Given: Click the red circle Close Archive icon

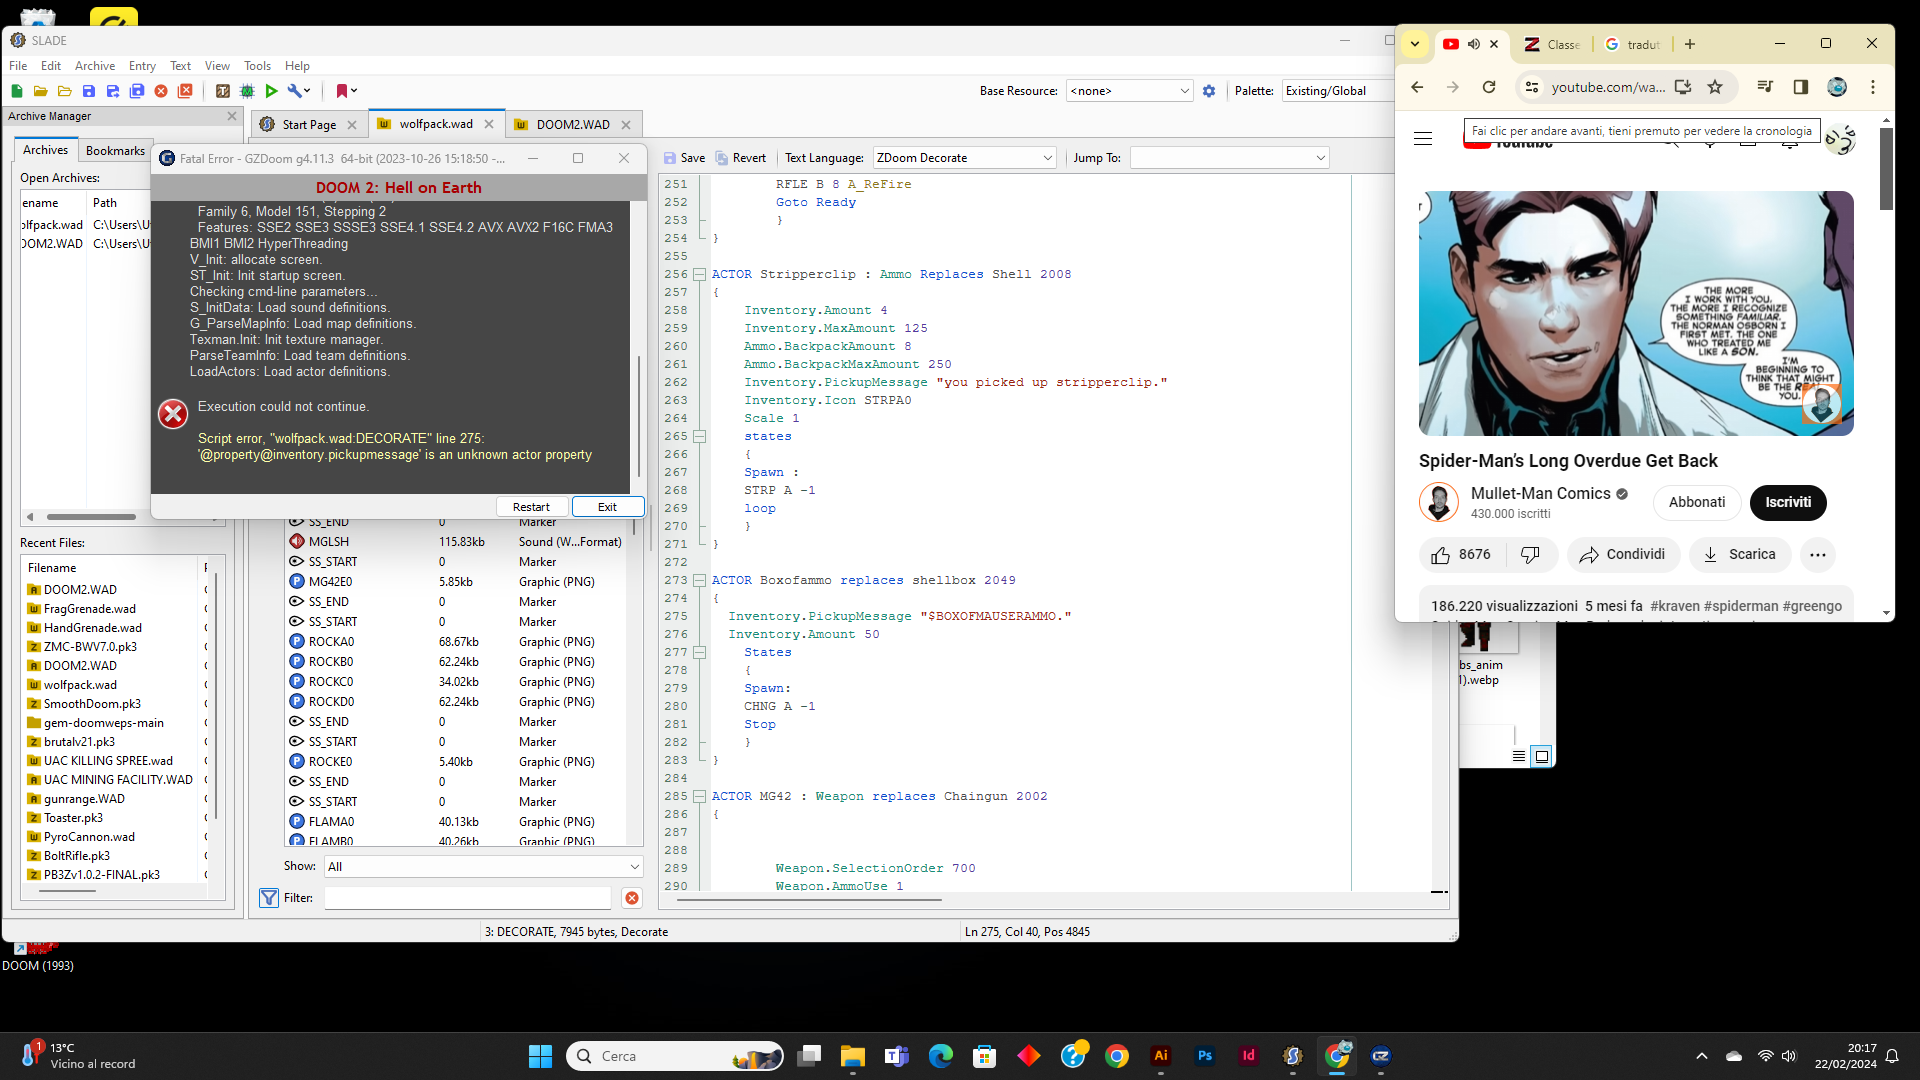Looking at the screenshot, I should click(x=161, y=91).
